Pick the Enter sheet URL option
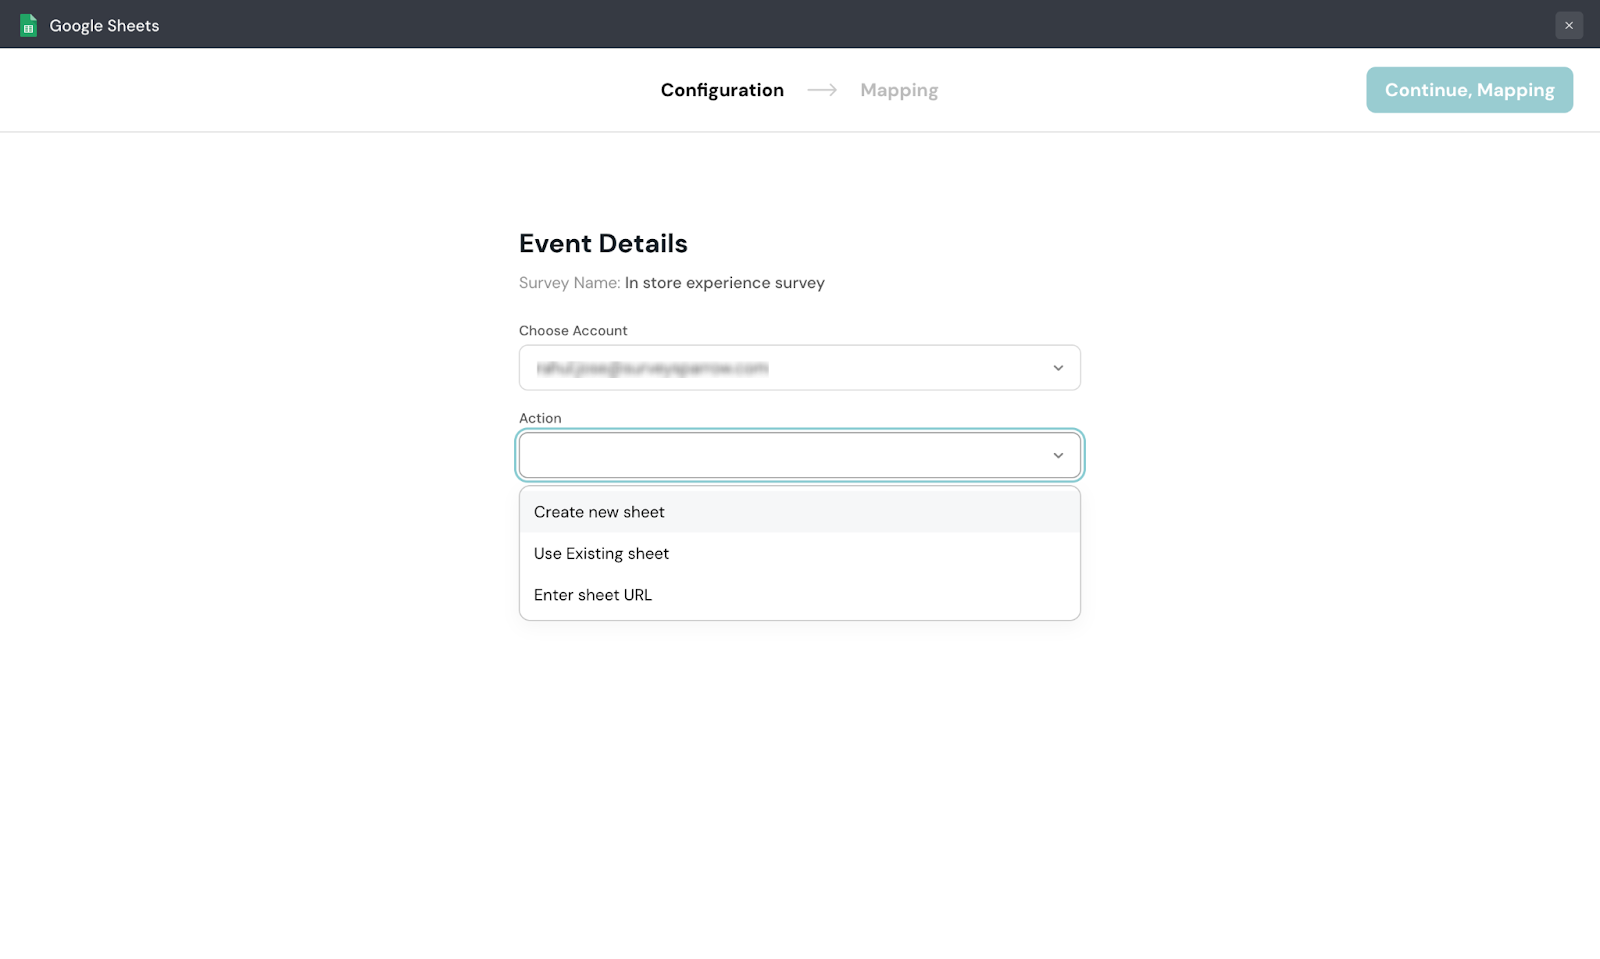The image size is (1600, 959). tap(593, 595)
